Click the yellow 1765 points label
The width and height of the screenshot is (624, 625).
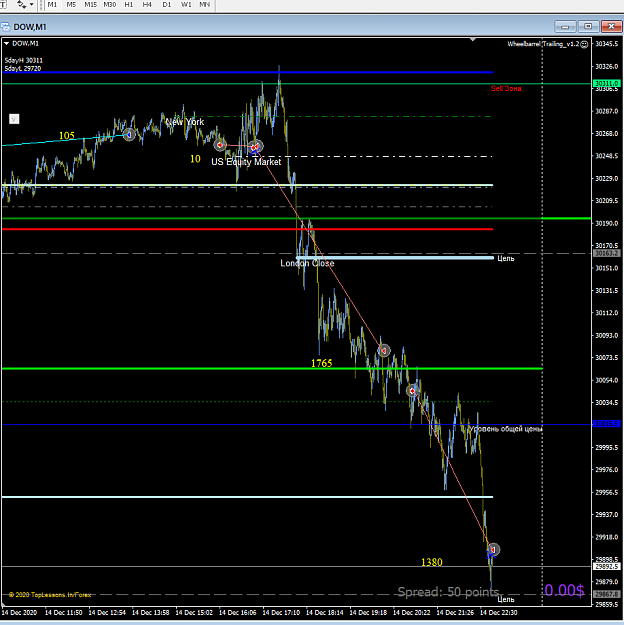(321, 363)
